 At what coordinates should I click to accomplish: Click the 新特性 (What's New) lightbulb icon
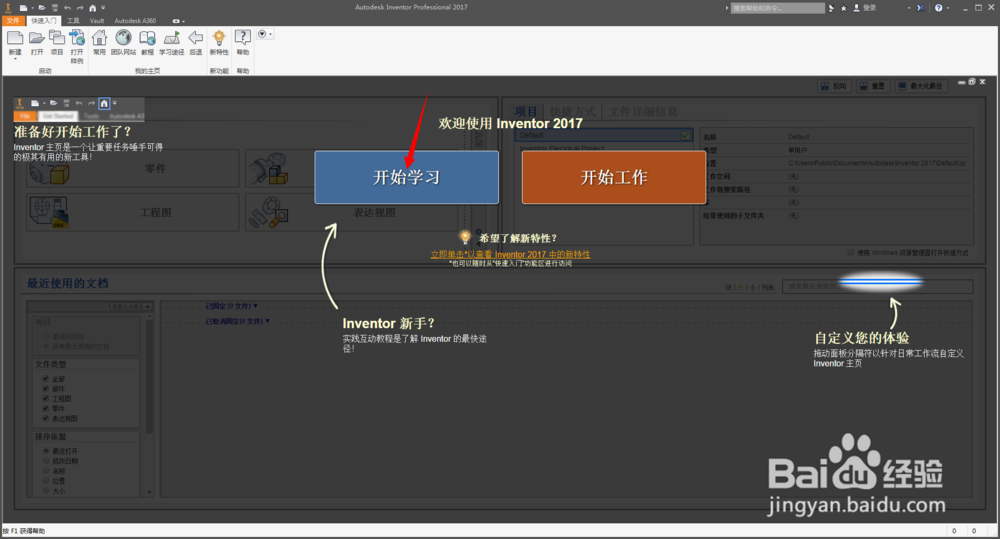point(219,39)
